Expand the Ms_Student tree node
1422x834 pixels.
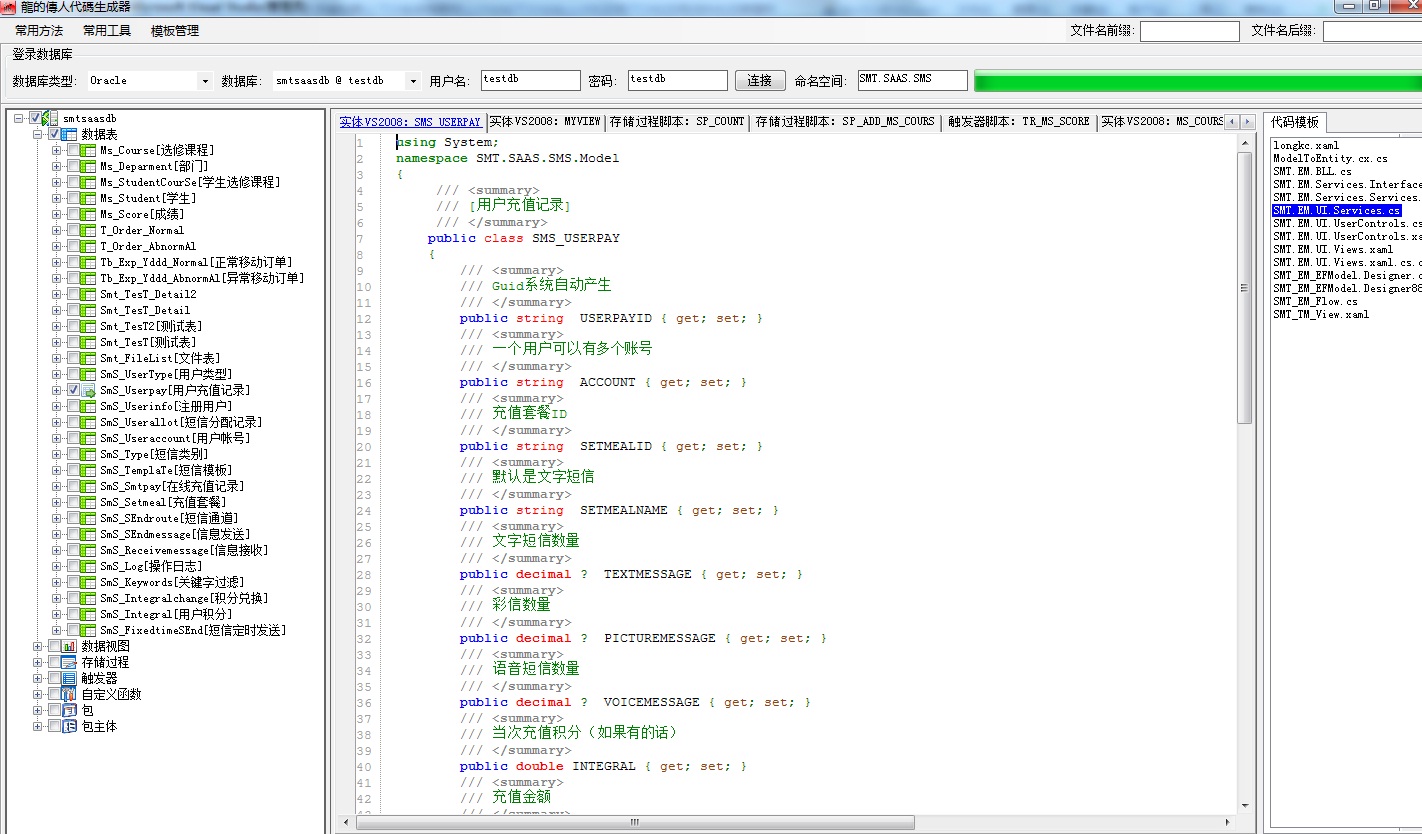57,198
